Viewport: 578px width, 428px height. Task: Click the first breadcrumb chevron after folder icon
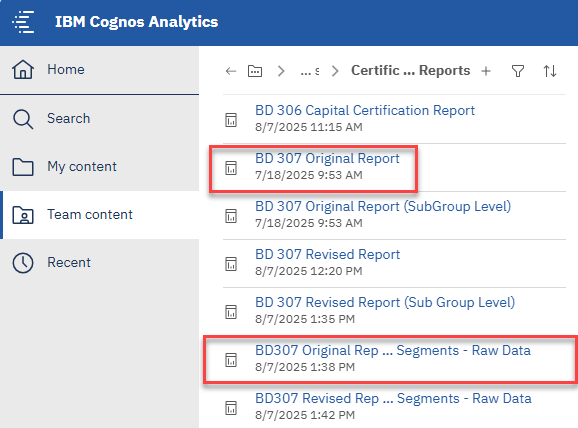click(281, 71)
